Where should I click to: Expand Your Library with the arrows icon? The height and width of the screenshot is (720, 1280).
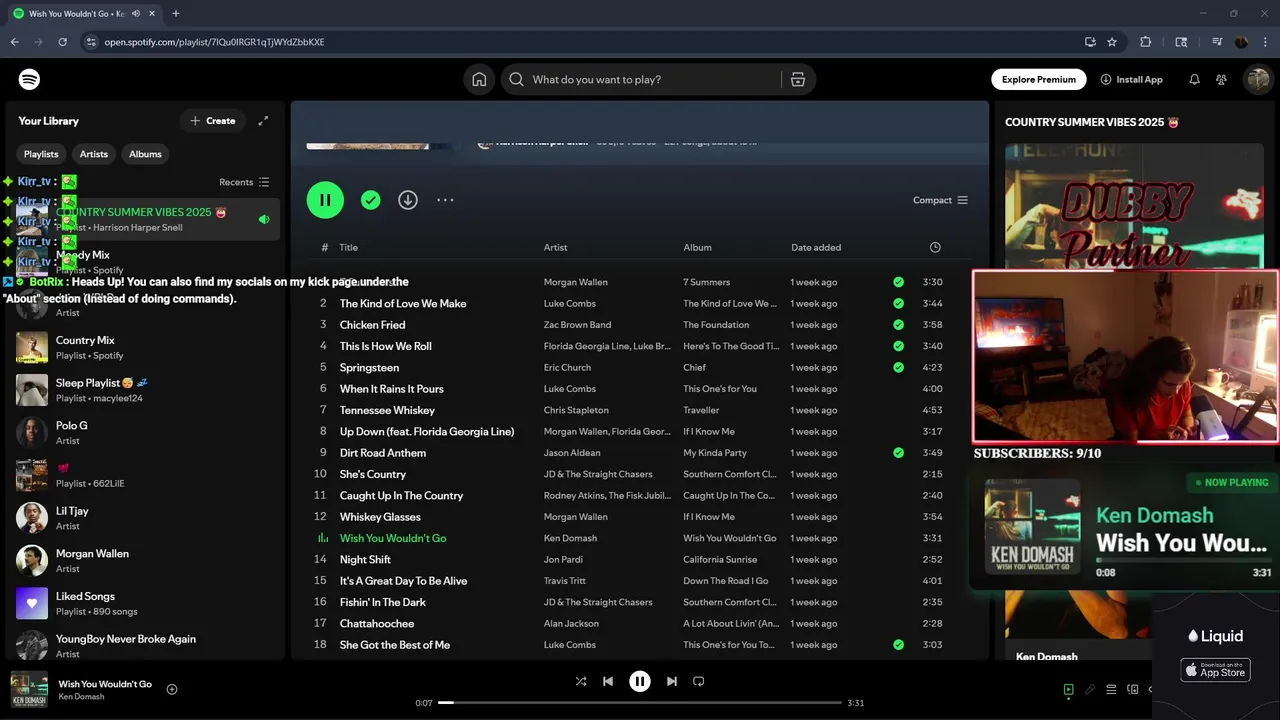point(263,121)
